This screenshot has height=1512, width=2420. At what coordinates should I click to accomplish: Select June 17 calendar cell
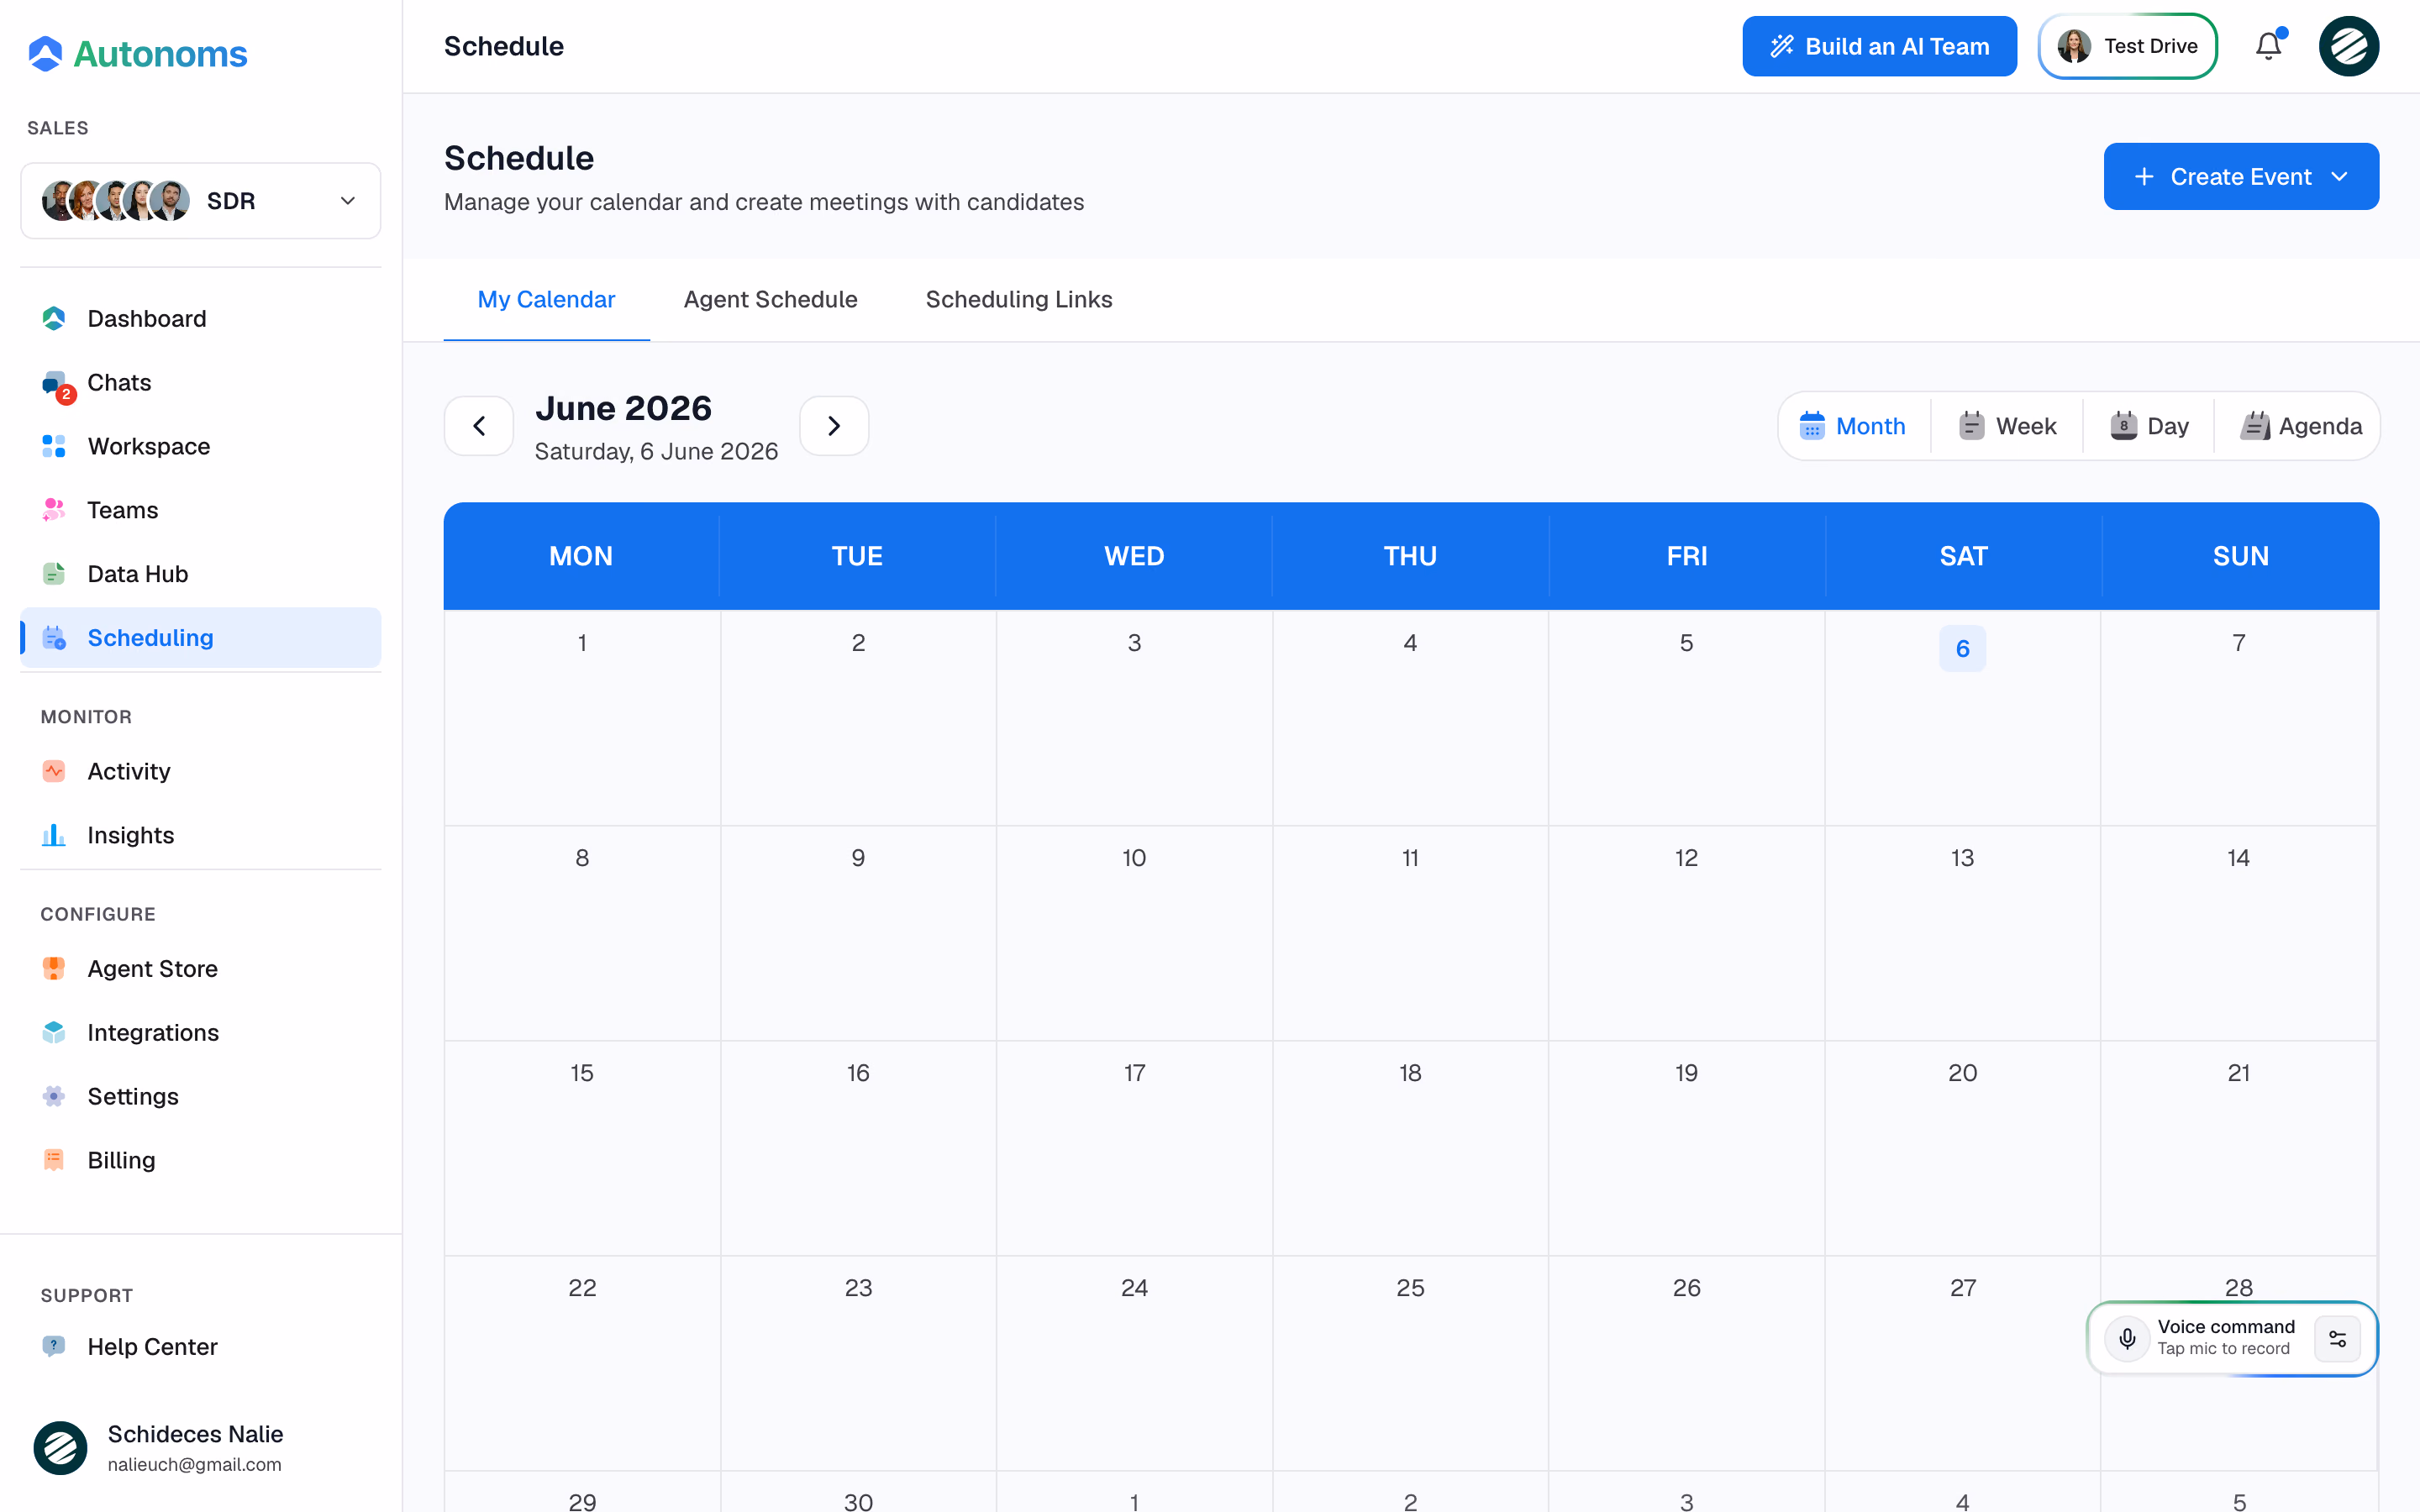(x=1134, y=1147)
